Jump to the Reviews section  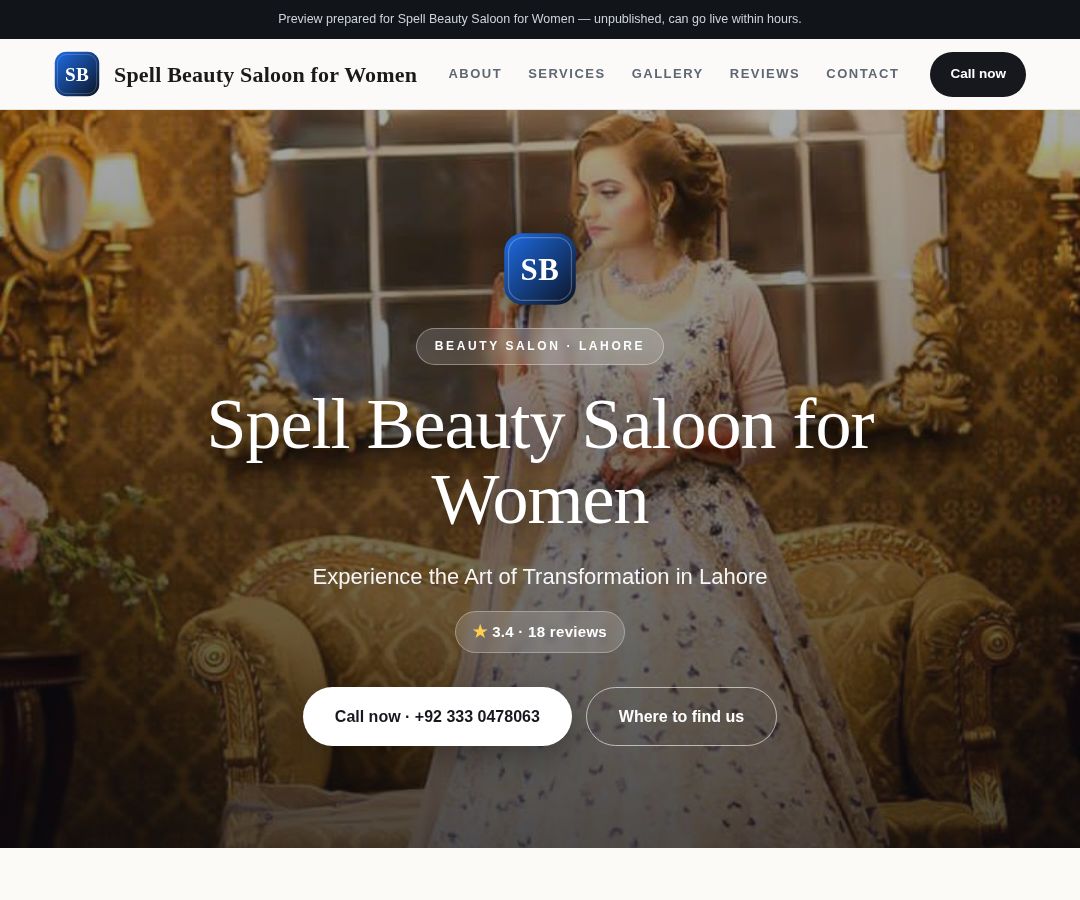(764, 74)
